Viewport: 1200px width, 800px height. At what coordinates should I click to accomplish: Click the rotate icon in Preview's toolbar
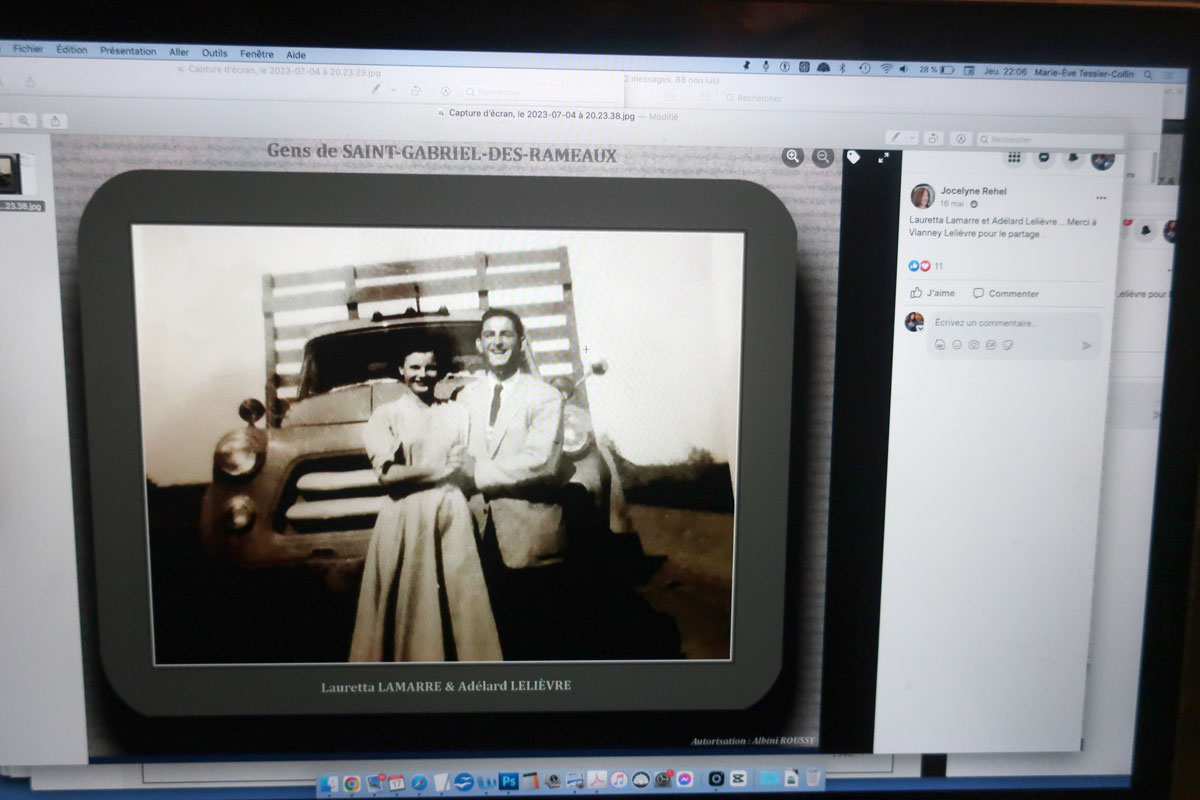pyautogui.click(x=933, y=139)
